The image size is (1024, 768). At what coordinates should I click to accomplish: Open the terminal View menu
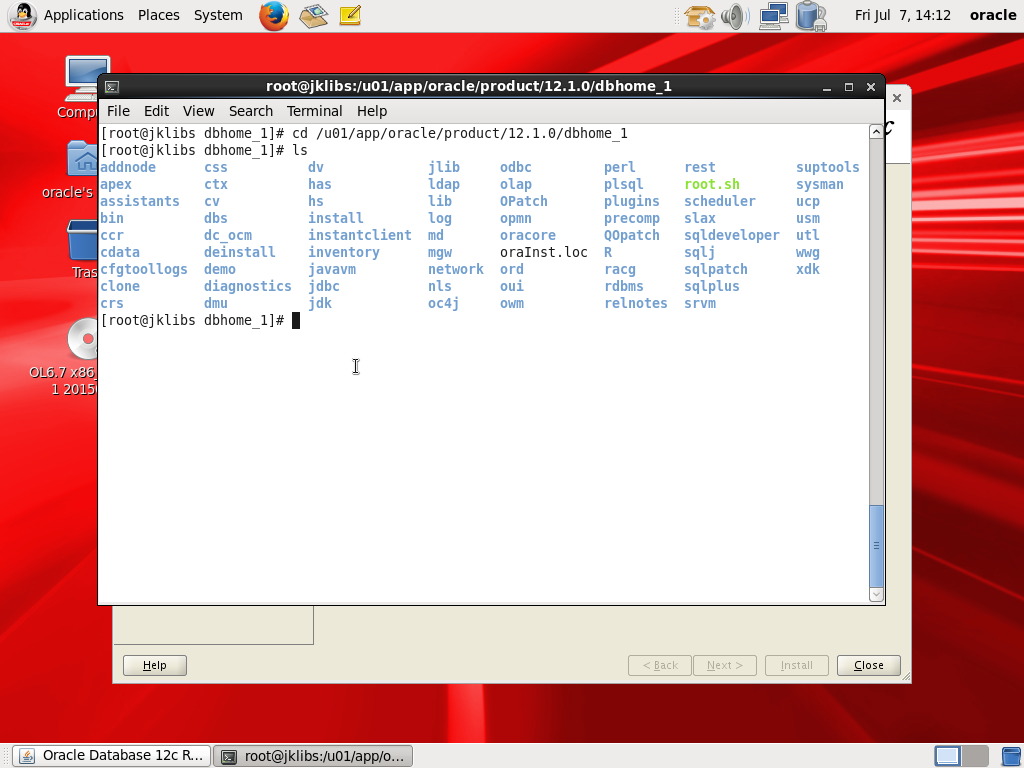(x=199, y=111)
